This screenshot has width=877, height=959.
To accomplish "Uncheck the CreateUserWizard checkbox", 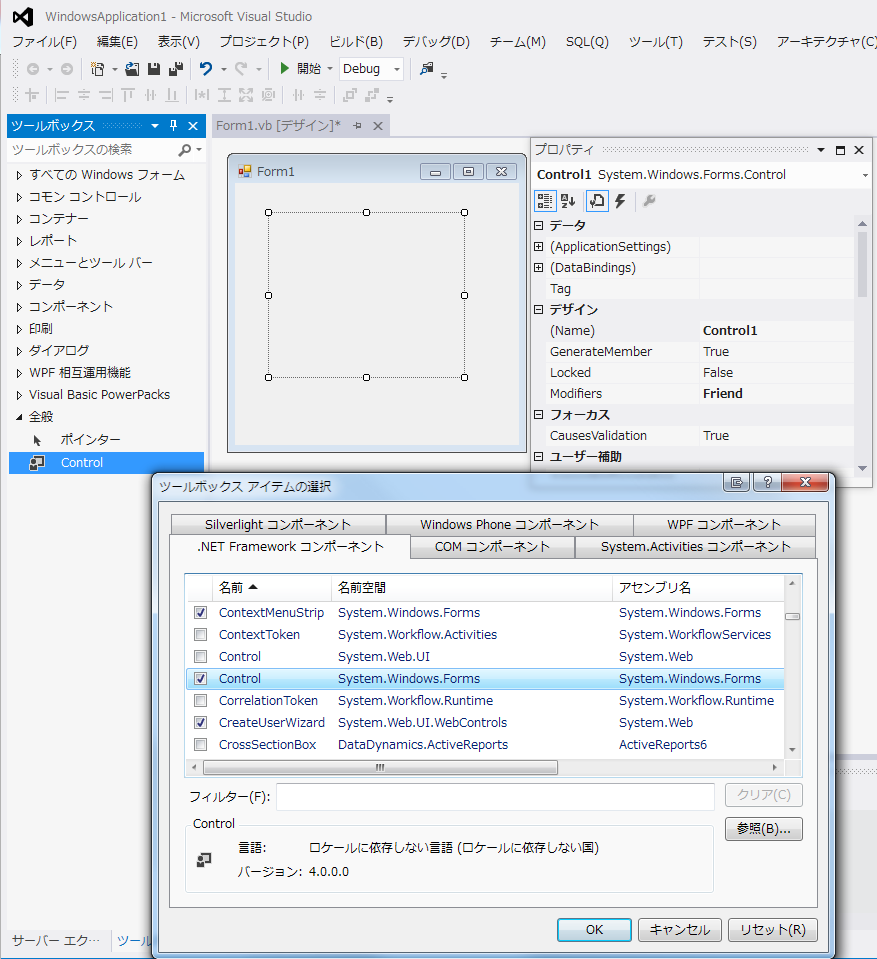I will [x=200, y=722].
